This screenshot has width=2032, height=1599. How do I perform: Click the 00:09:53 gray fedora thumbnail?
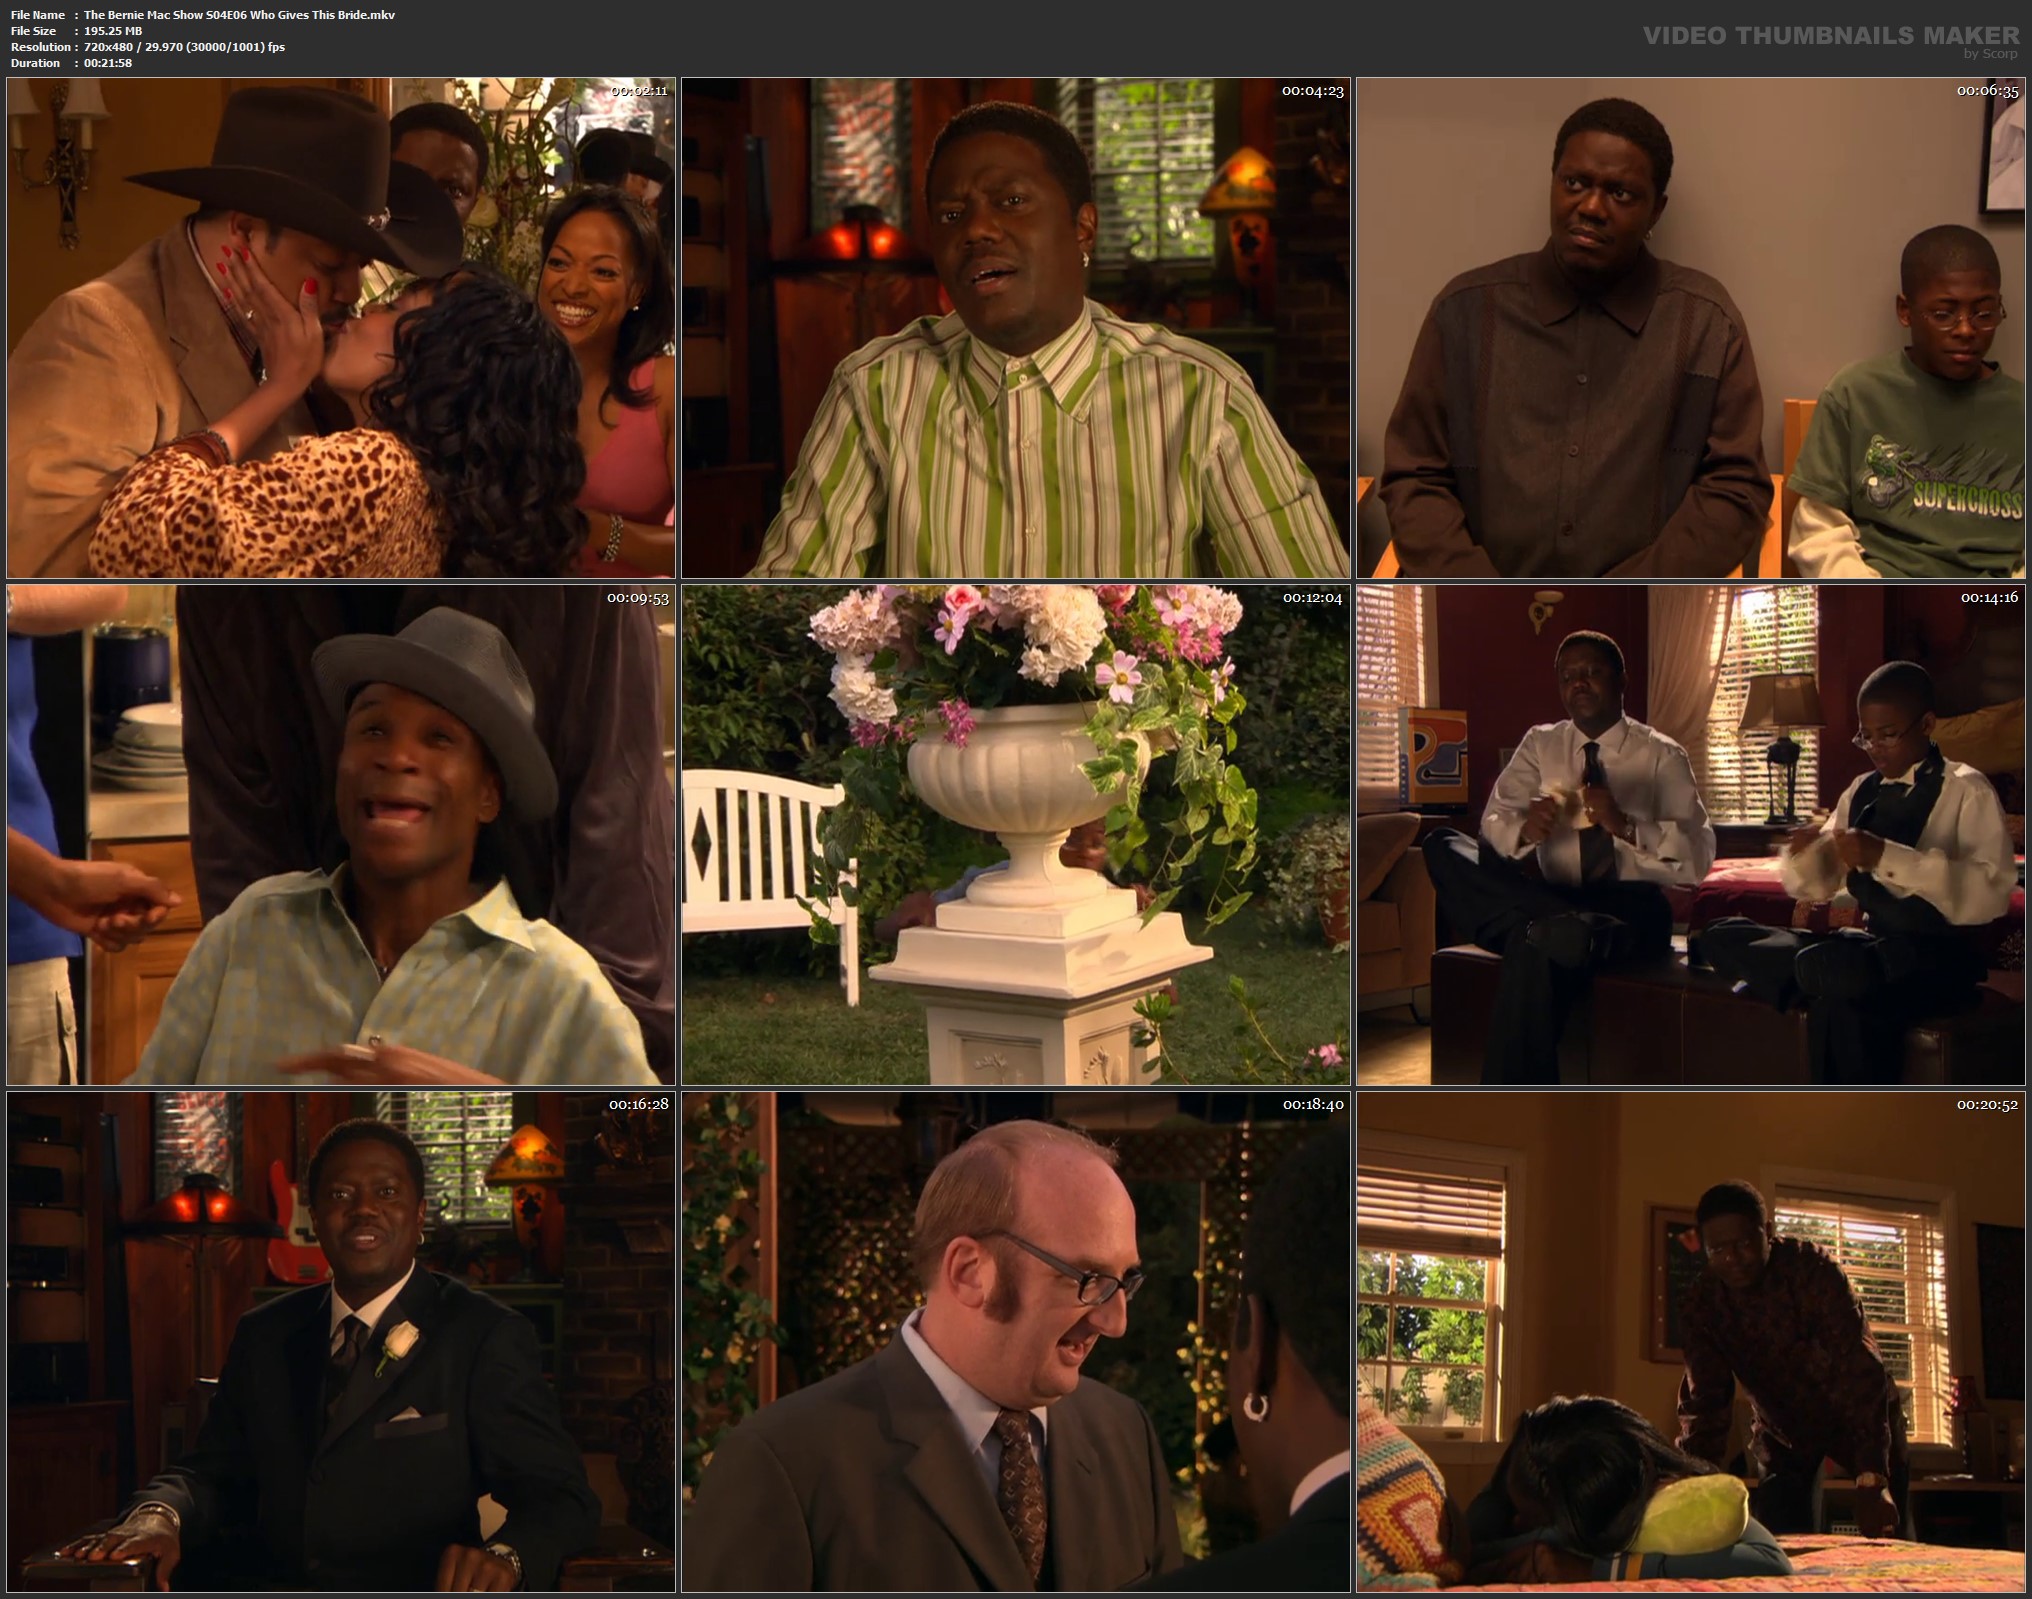pyautogui.click(x=340, y=835)
